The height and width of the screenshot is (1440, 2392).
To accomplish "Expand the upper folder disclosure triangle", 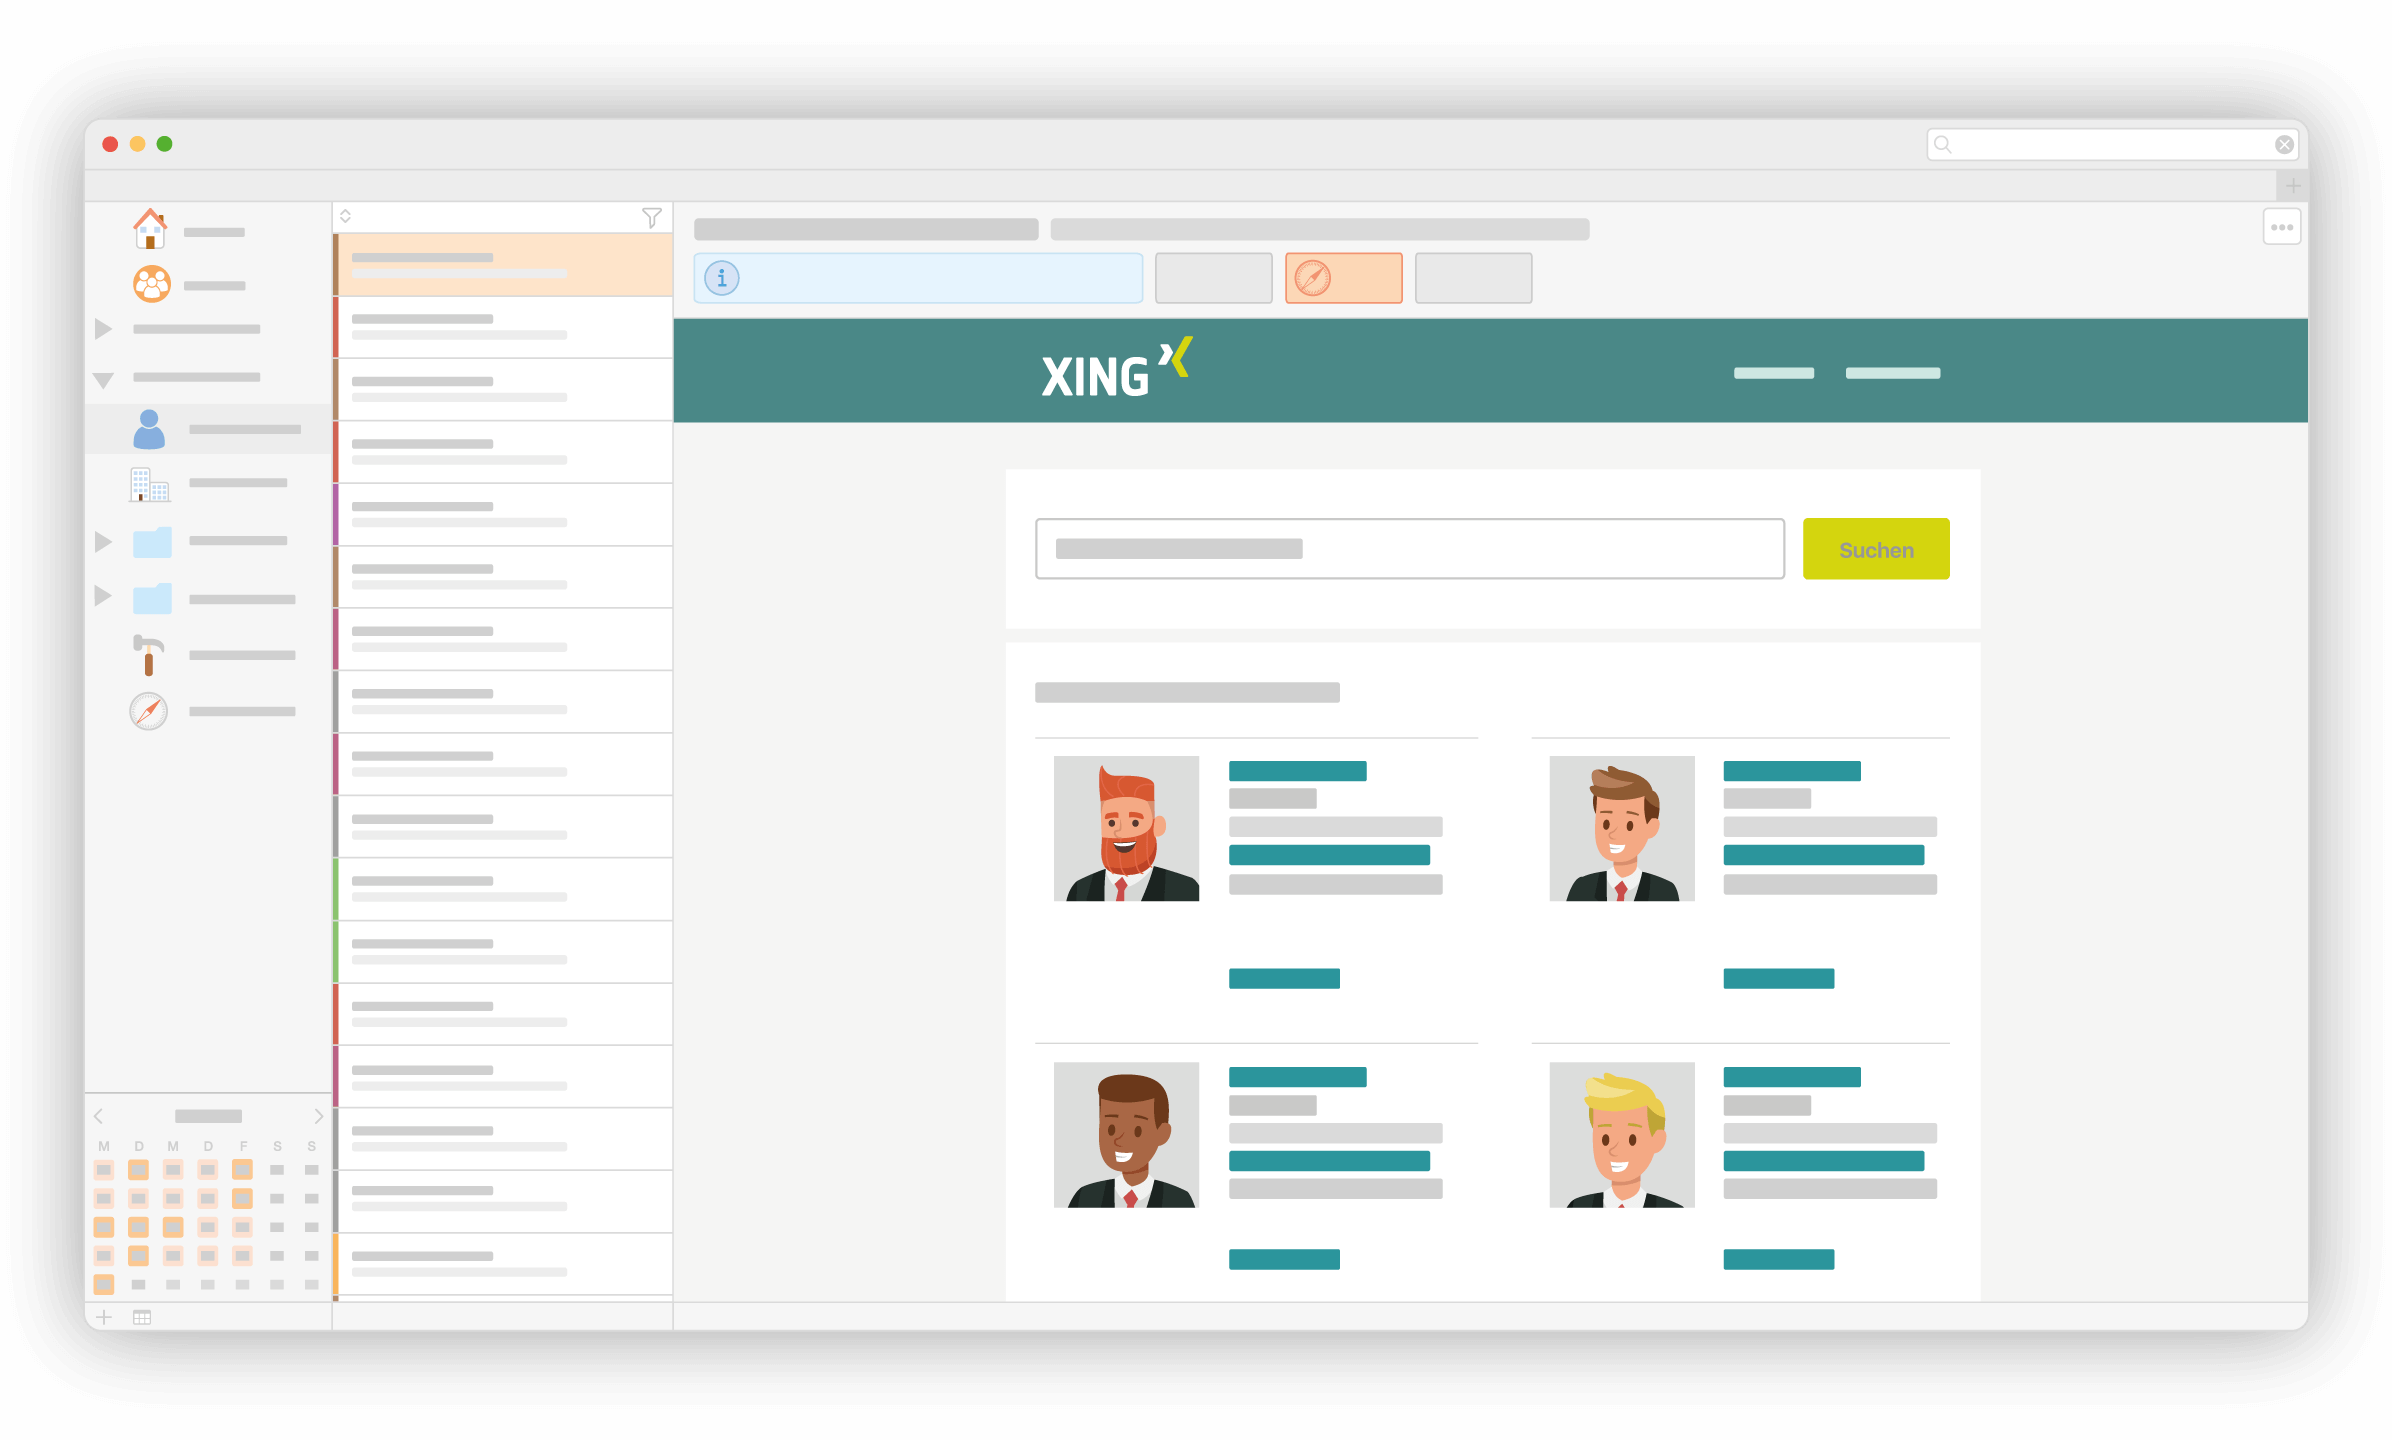I will 103,542.
